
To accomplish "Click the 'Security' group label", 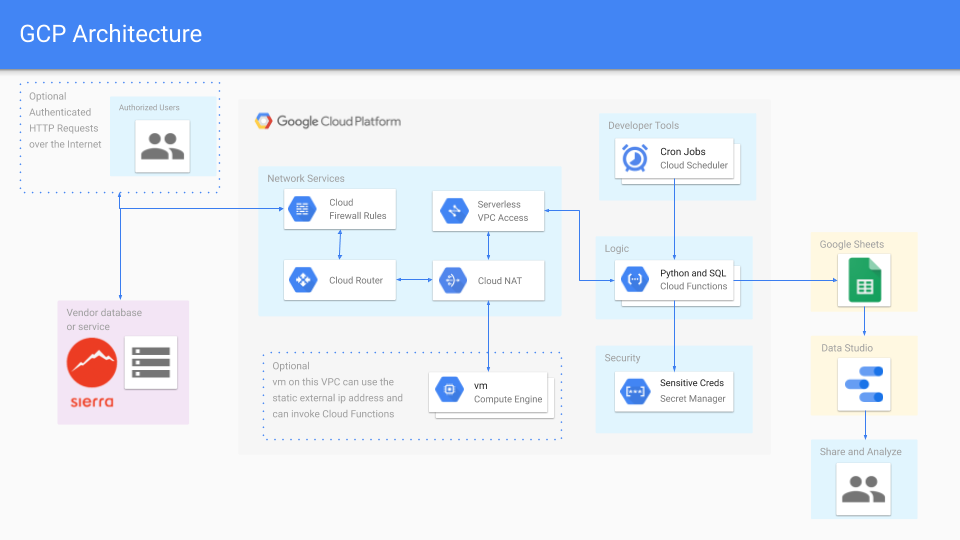I will pos(622,358).
